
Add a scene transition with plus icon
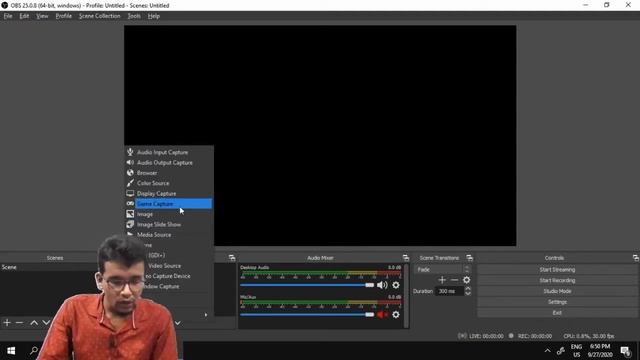point(442,280)
